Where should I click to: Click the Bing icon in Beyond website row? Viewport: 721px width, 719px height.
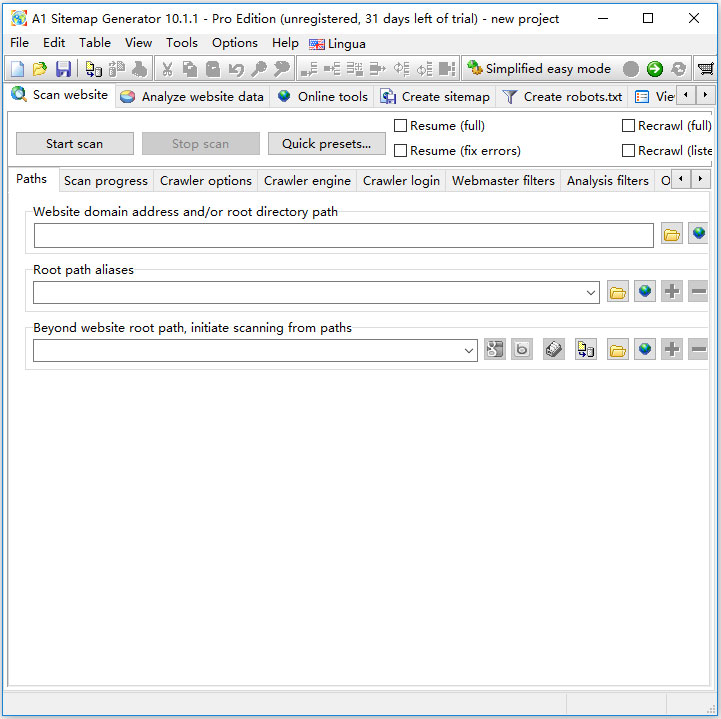point(522,349)
